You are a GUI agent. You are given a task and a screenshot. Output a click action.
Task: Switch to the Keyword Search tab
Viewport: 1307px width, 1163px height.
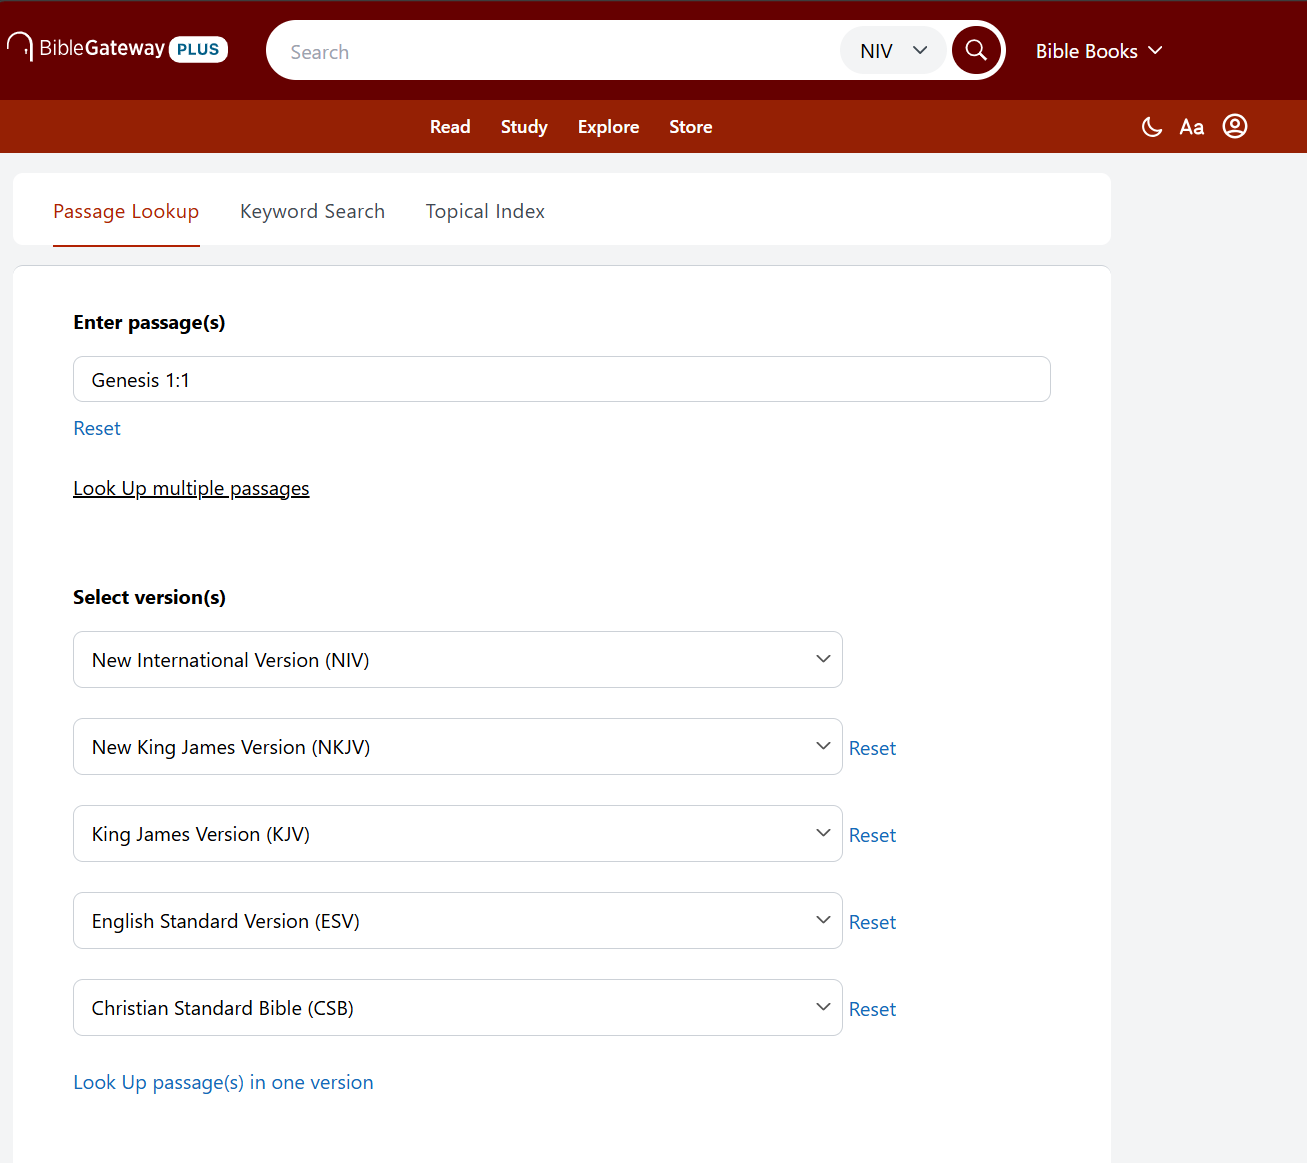tap(312, 211)
